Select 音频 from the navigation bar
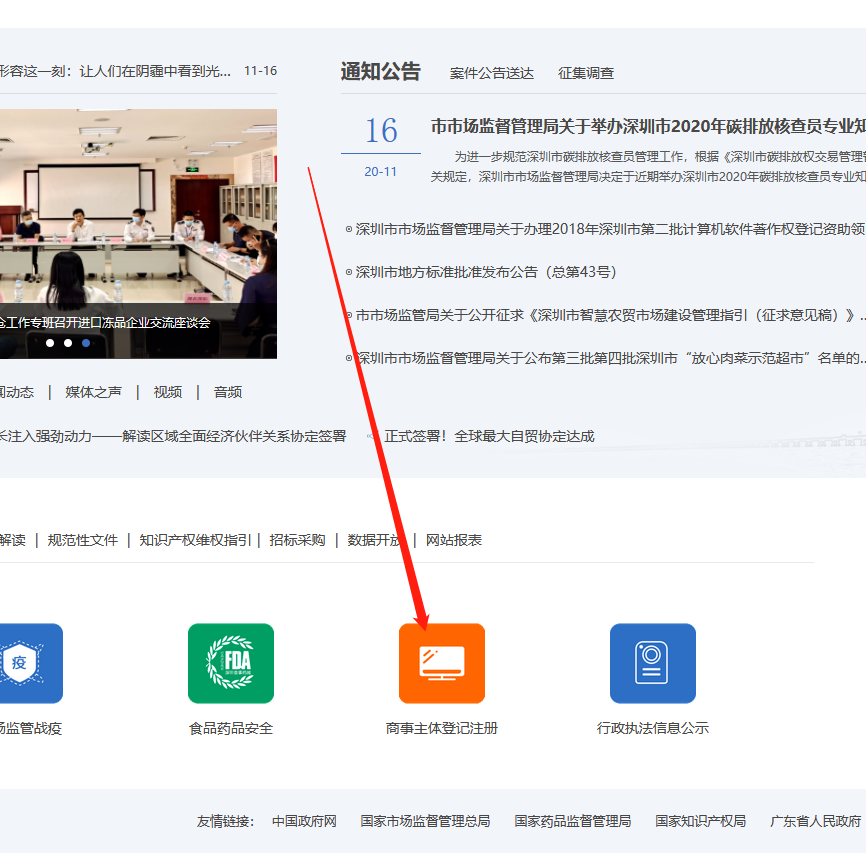The image size is (866, 853). pyautogui.click(x=227, y=391)
